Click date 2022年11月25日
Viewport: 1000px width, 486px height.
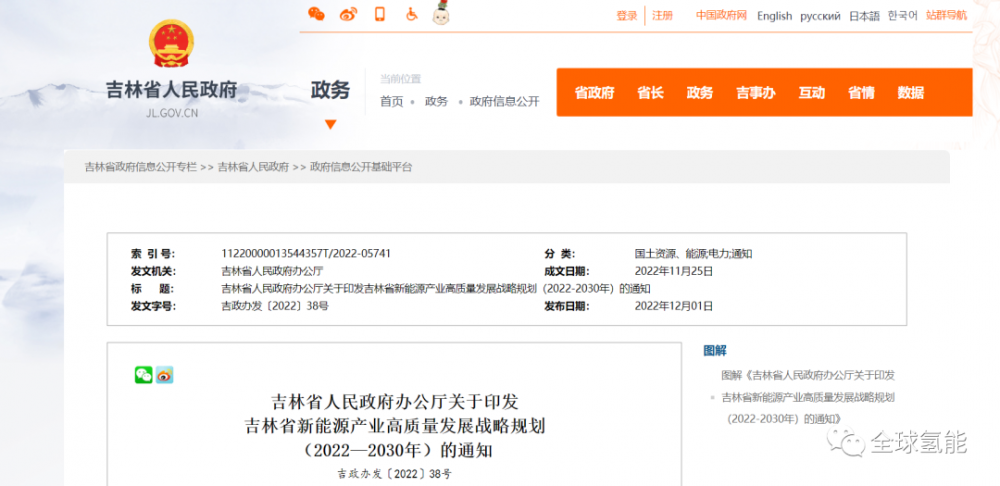(674, 271)
